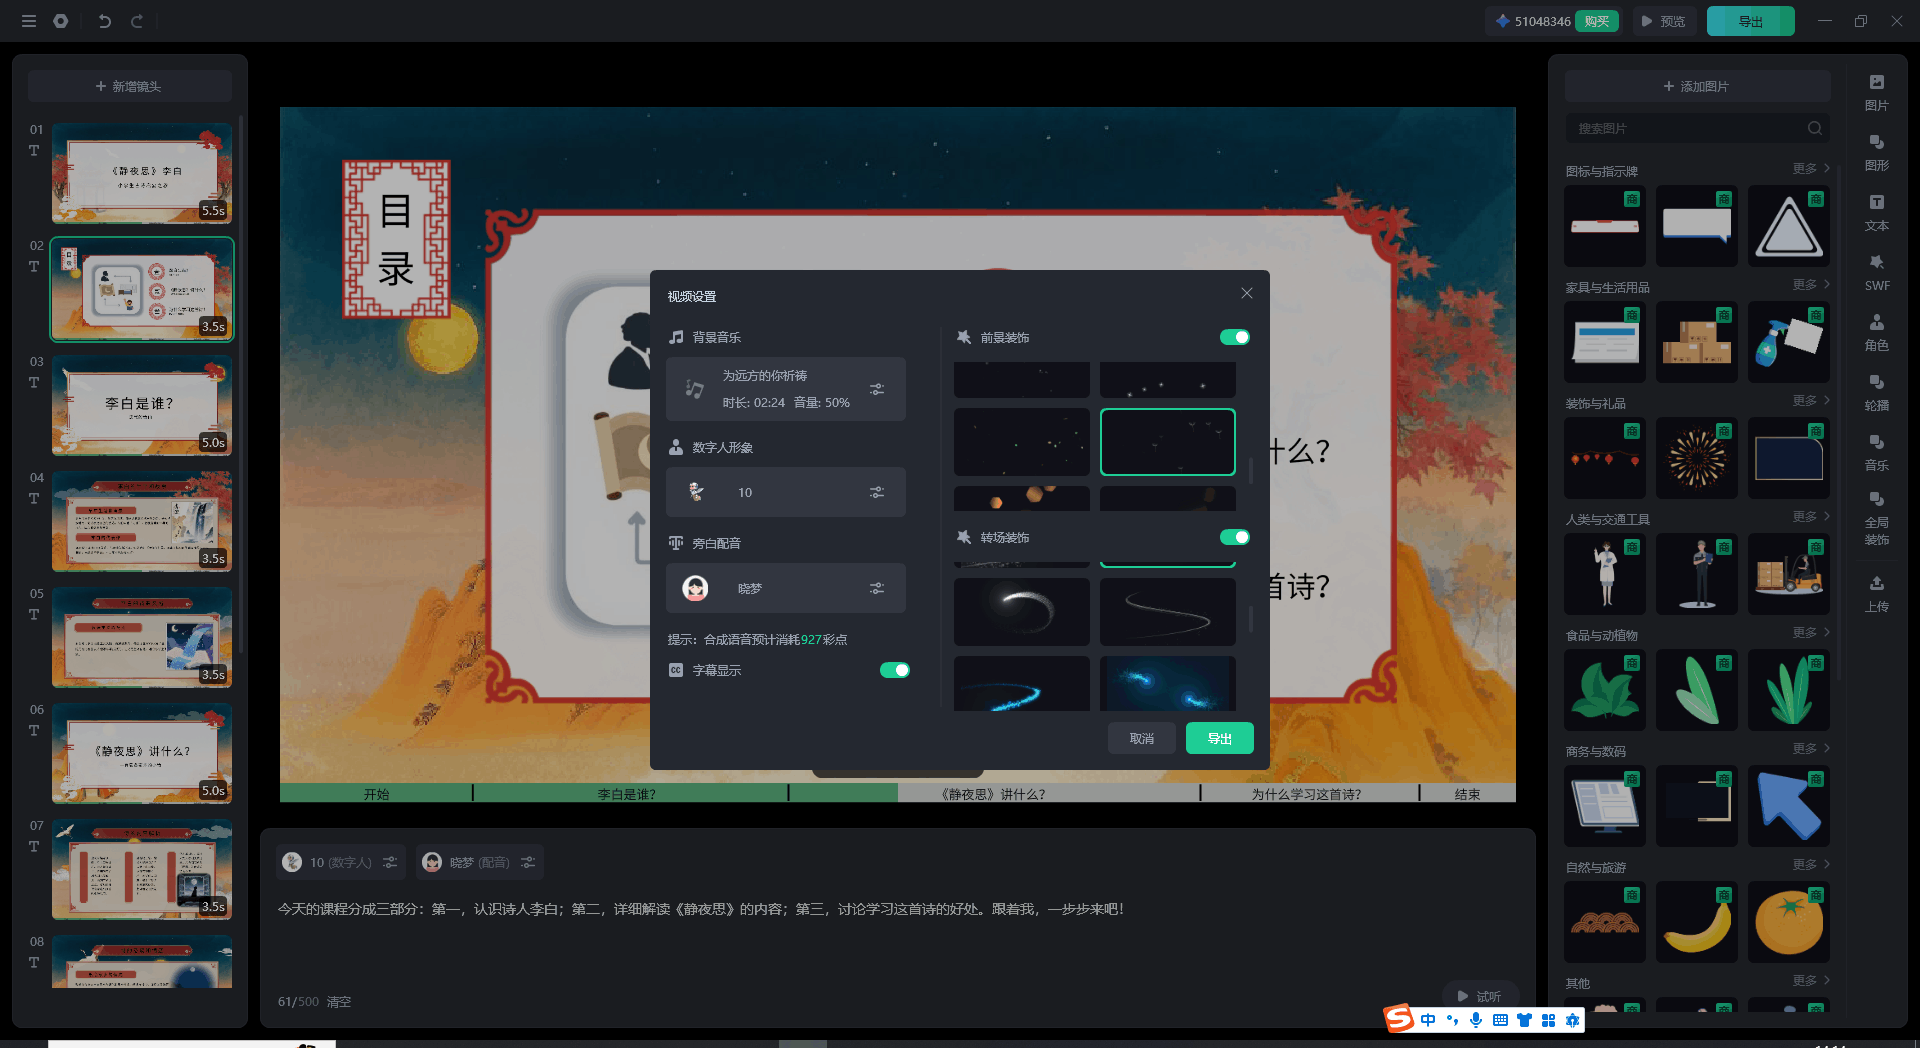Disable the 字幕显示 subtitle toggle
The height and width of the screenshot is (1048, 1920).
[x=894, y=670]
